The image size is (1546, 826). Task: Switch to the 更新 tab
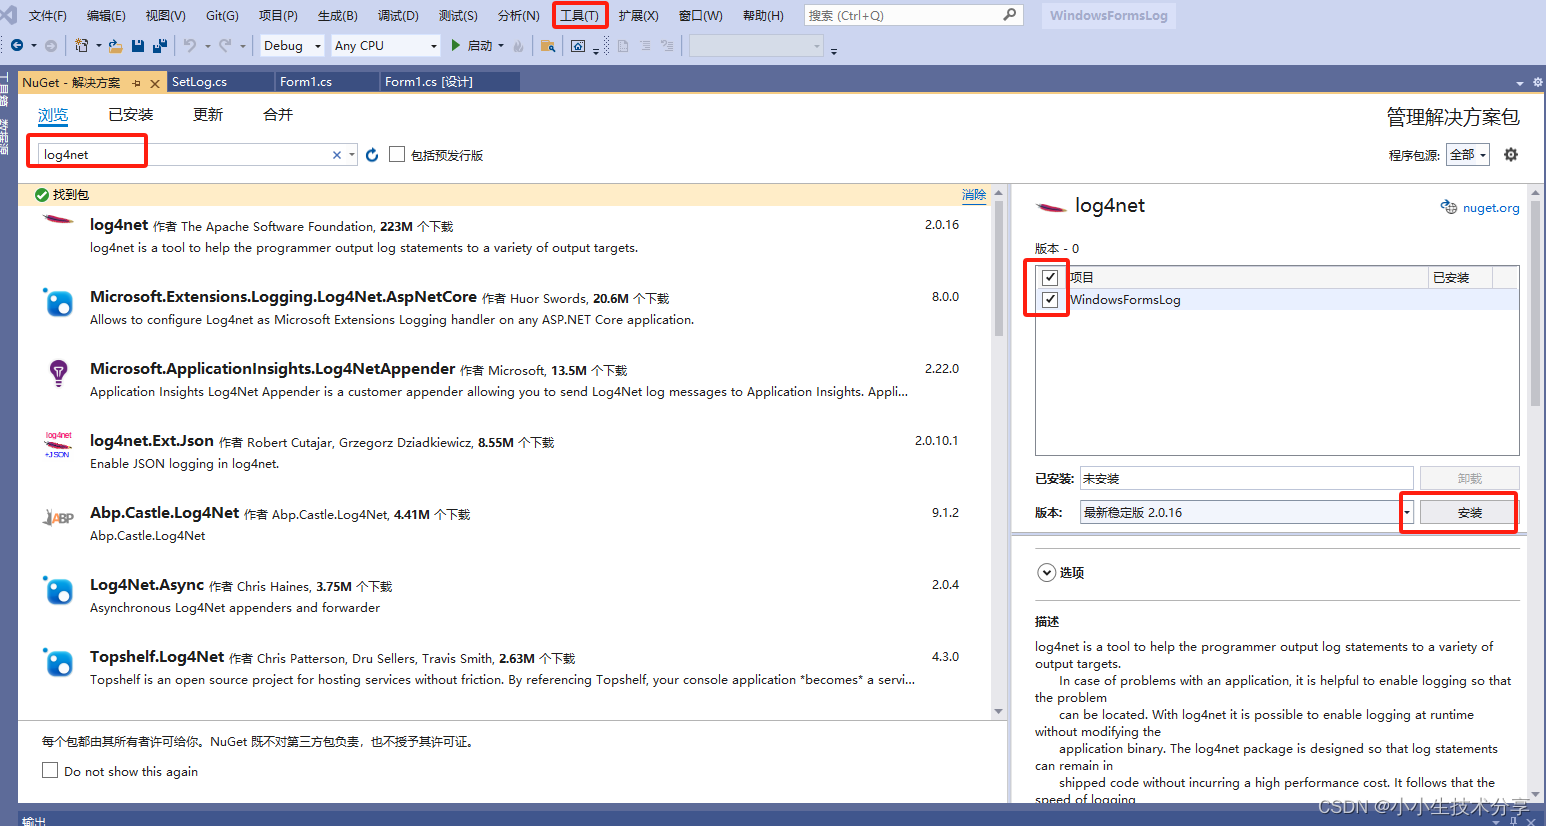[208, 115]
